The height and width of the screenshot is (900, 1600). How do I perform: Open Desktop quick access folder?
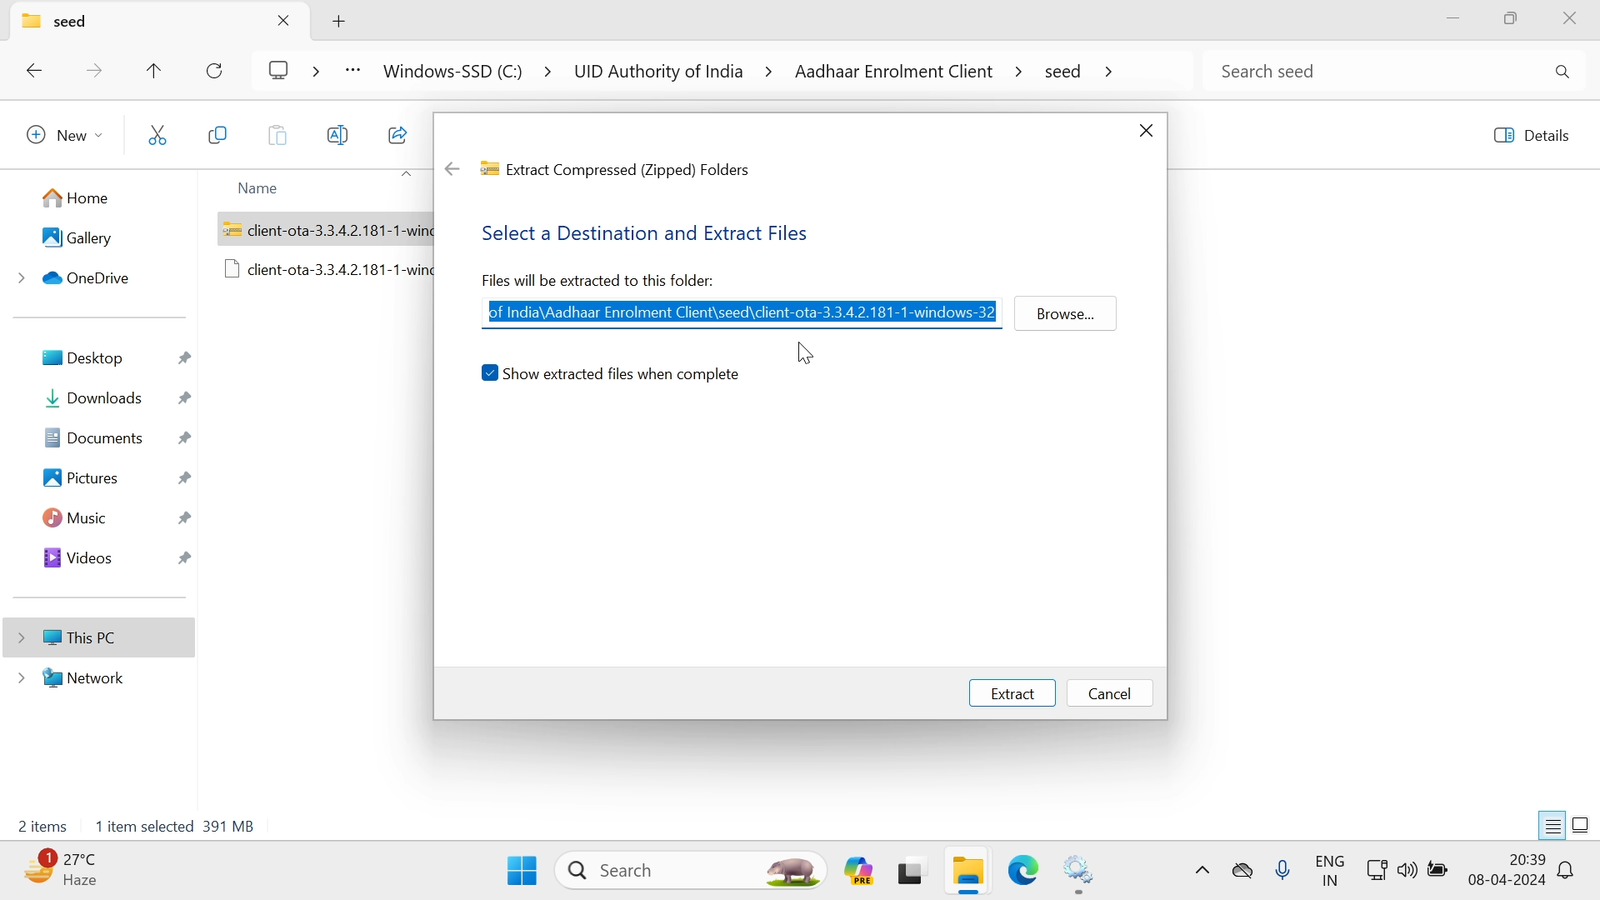pyautogui.click(x=83, y=358)
